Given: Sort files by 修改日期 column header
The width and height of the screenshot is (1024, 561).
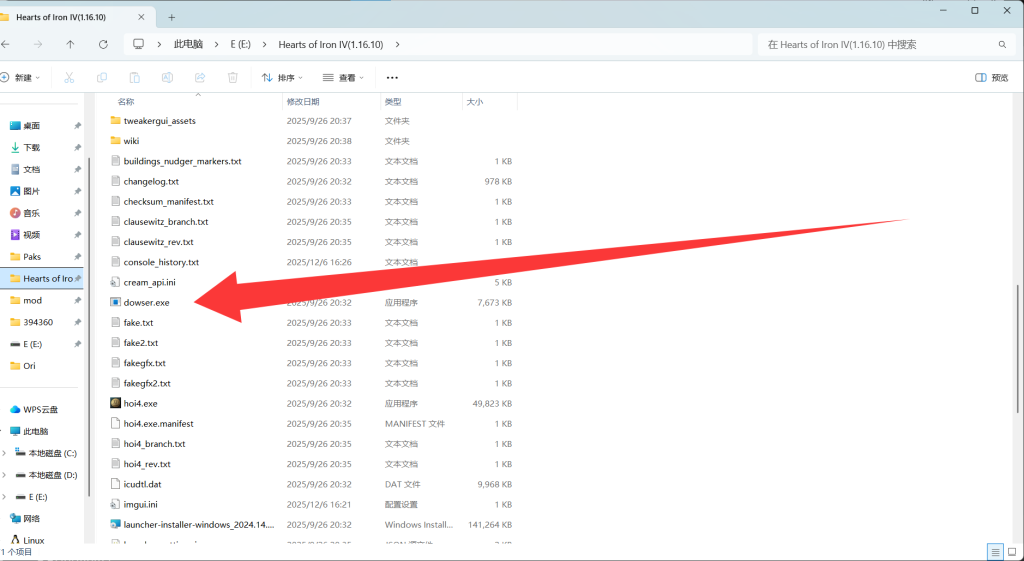Looking at the screenshot, I should [303, 101].
